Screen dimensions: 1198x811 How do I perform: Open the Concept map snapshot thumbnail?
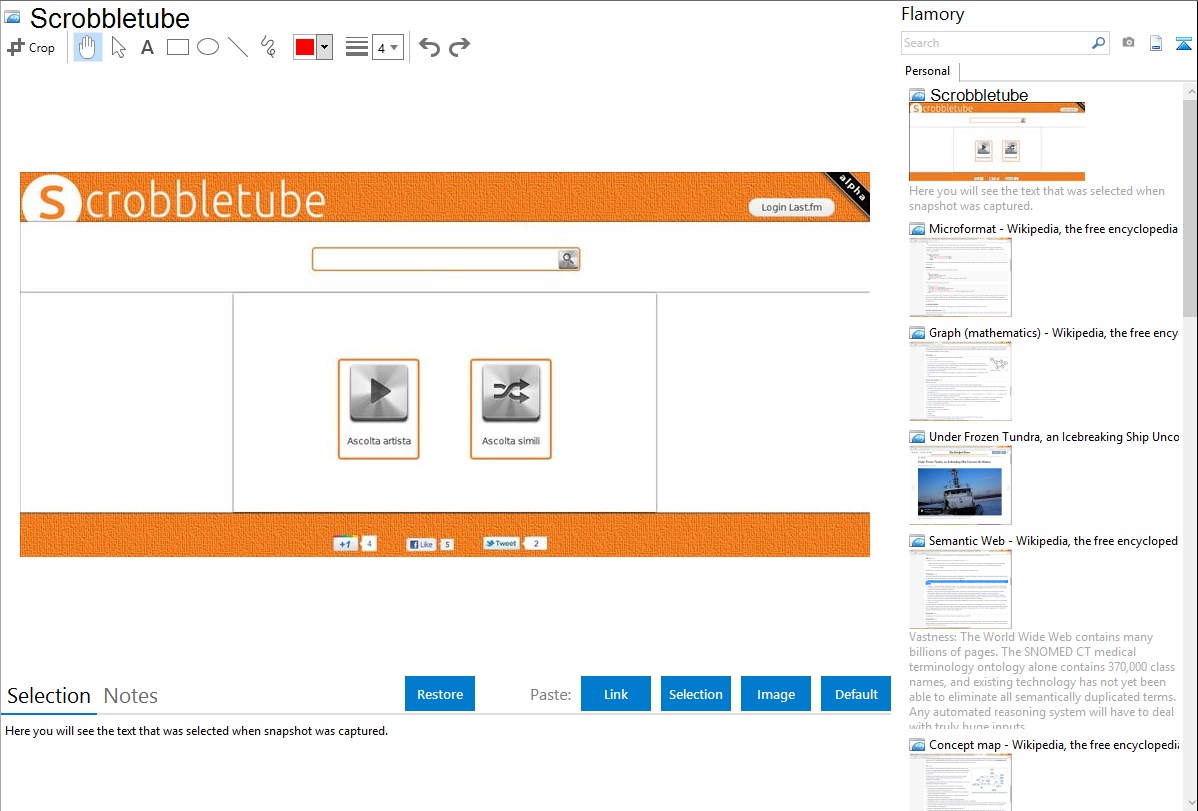pos(960,782)
